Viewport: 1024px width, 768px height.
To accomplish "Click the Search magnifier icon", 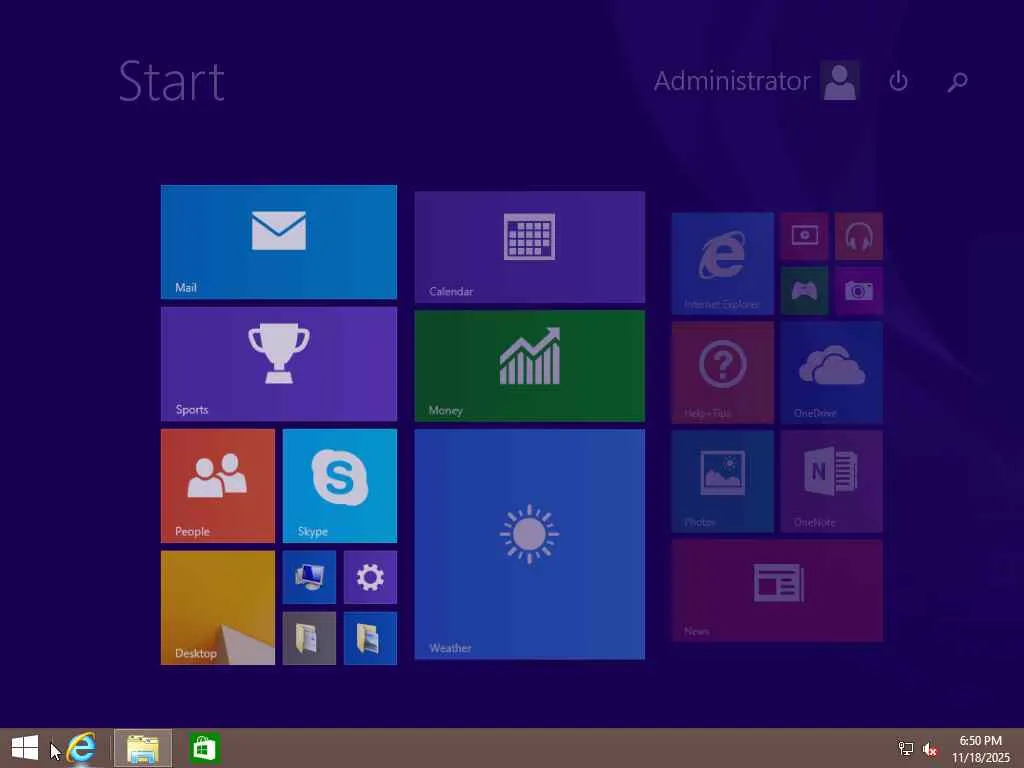I will [x=957, y=82].
